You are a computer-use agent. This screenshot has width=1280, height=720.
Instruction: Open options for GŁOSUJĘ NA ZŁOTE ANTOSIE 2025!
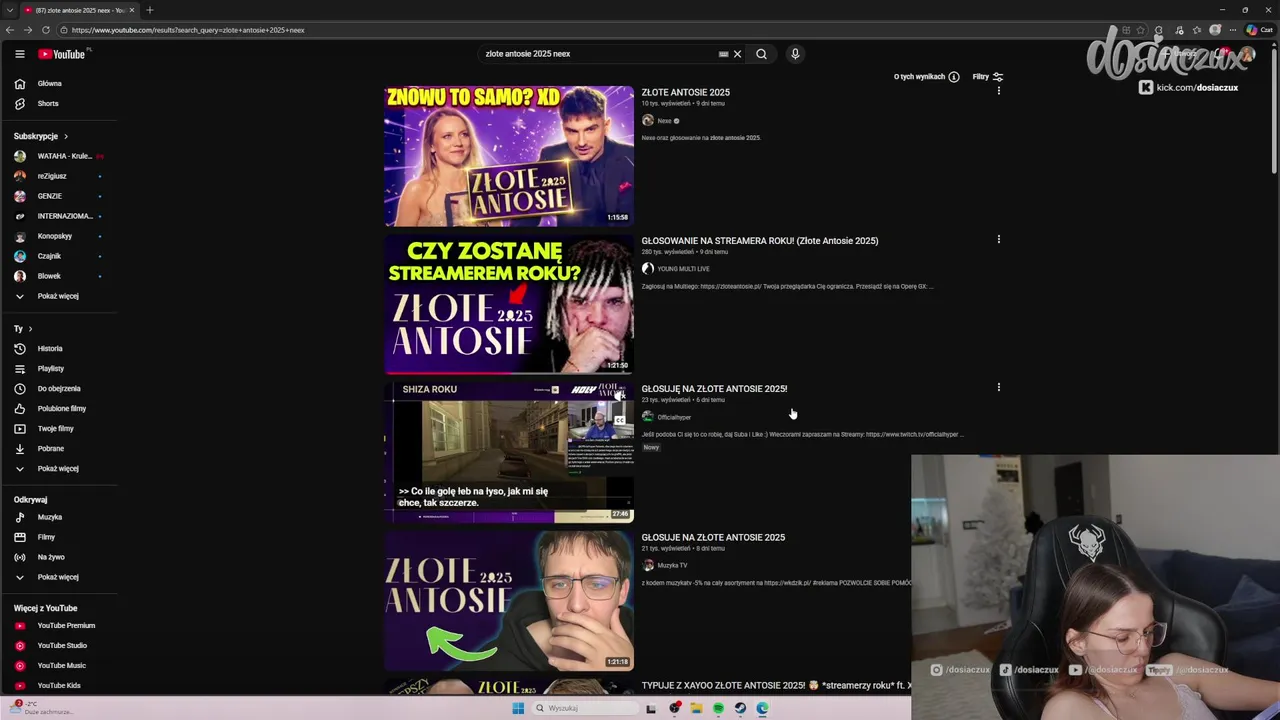(998, 388)
